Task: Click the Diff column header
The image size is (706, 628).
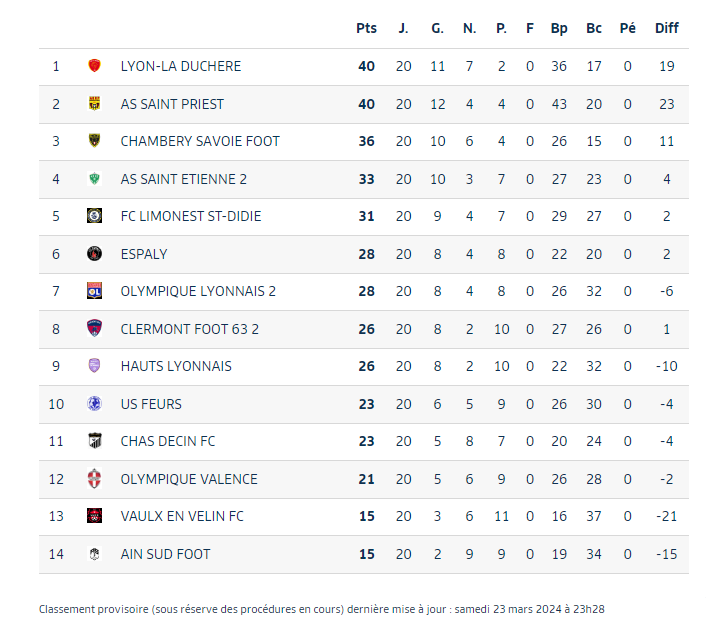Action: pyautogui.click(x=666, y=28)
